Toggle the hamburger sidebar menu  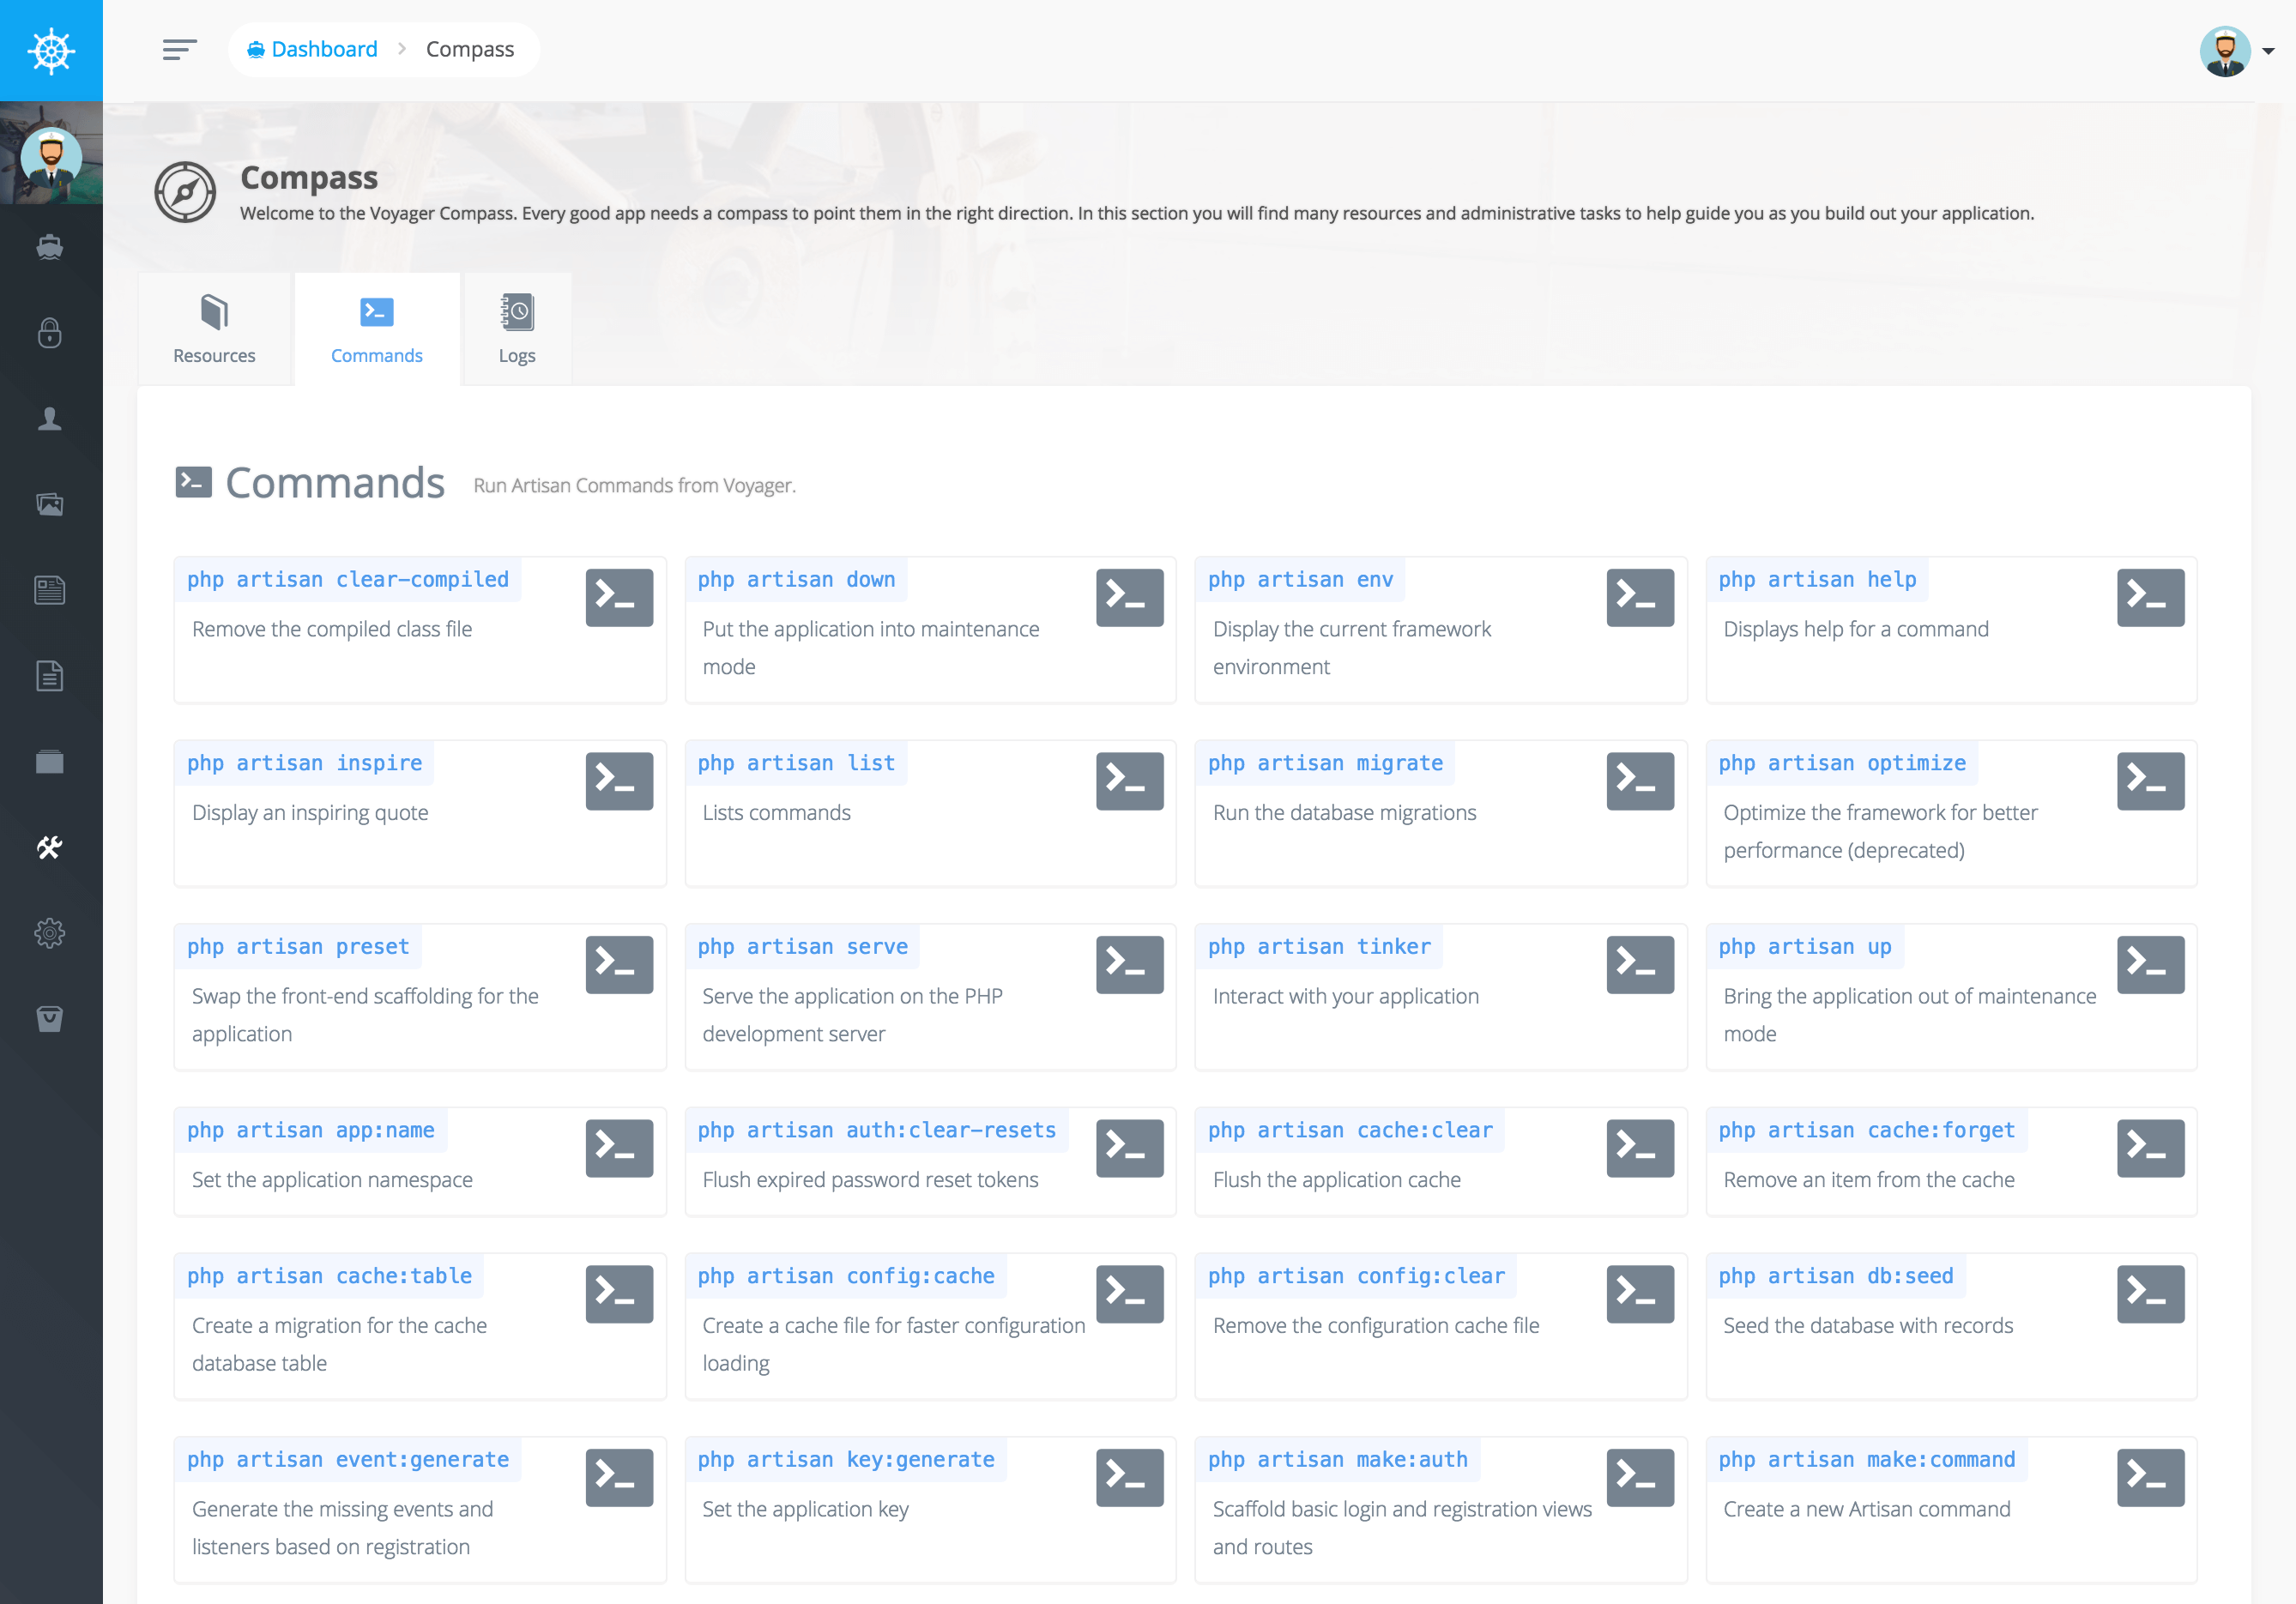pos(179,49)
